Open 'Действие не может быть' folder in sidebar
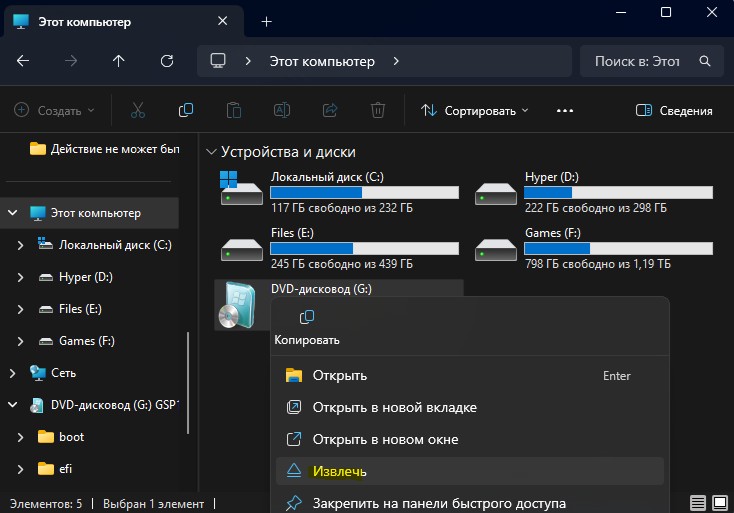Image resolution: width=734 pixels, height=513 pixels. [104, 149]
